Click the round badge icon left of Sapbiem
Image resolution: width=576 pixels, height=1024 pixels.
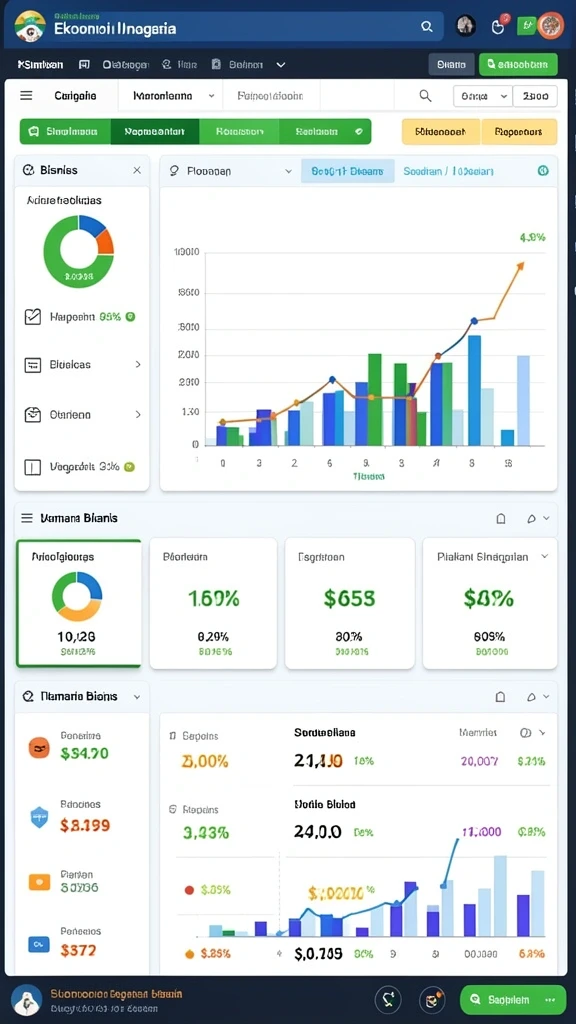pyautogui.click(x=432, y=1000)
